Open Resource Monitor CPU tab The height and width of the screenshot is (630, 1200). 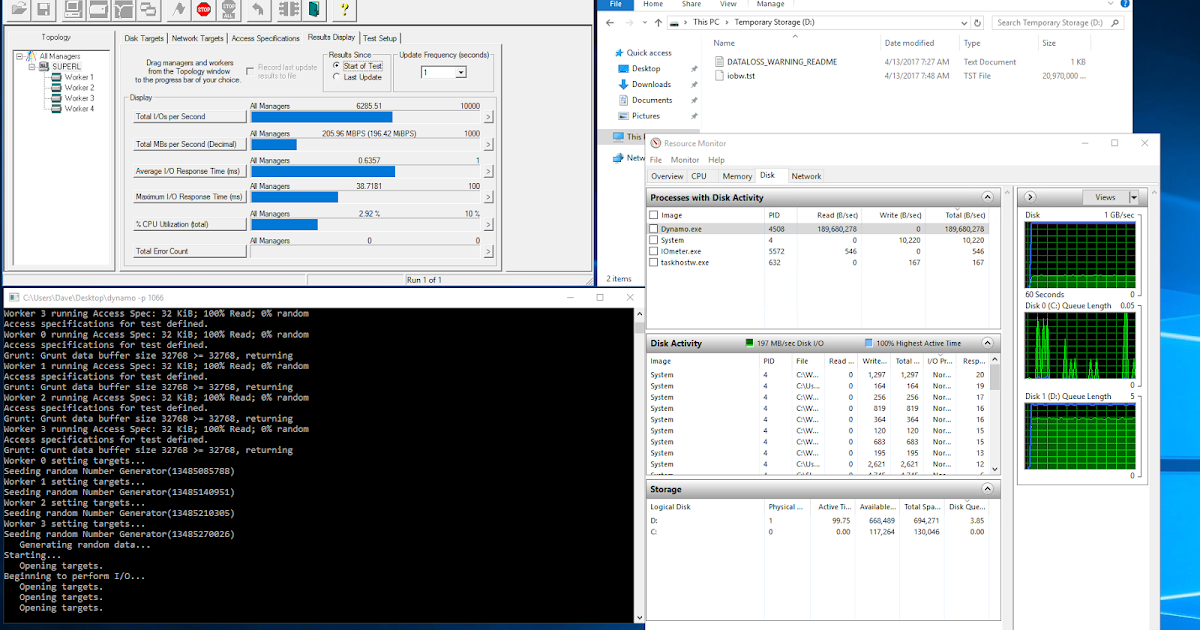coord(699,176)
